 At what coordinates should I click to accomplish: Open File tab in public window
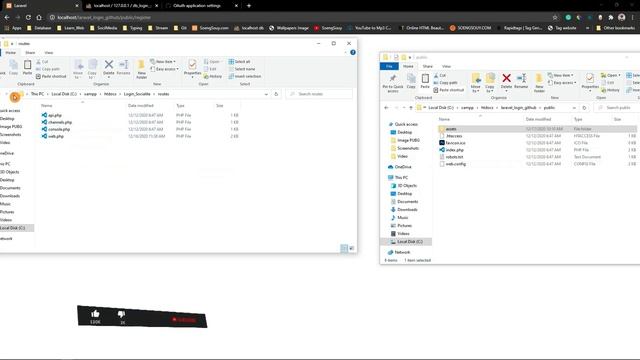click(x=389, y=66)
